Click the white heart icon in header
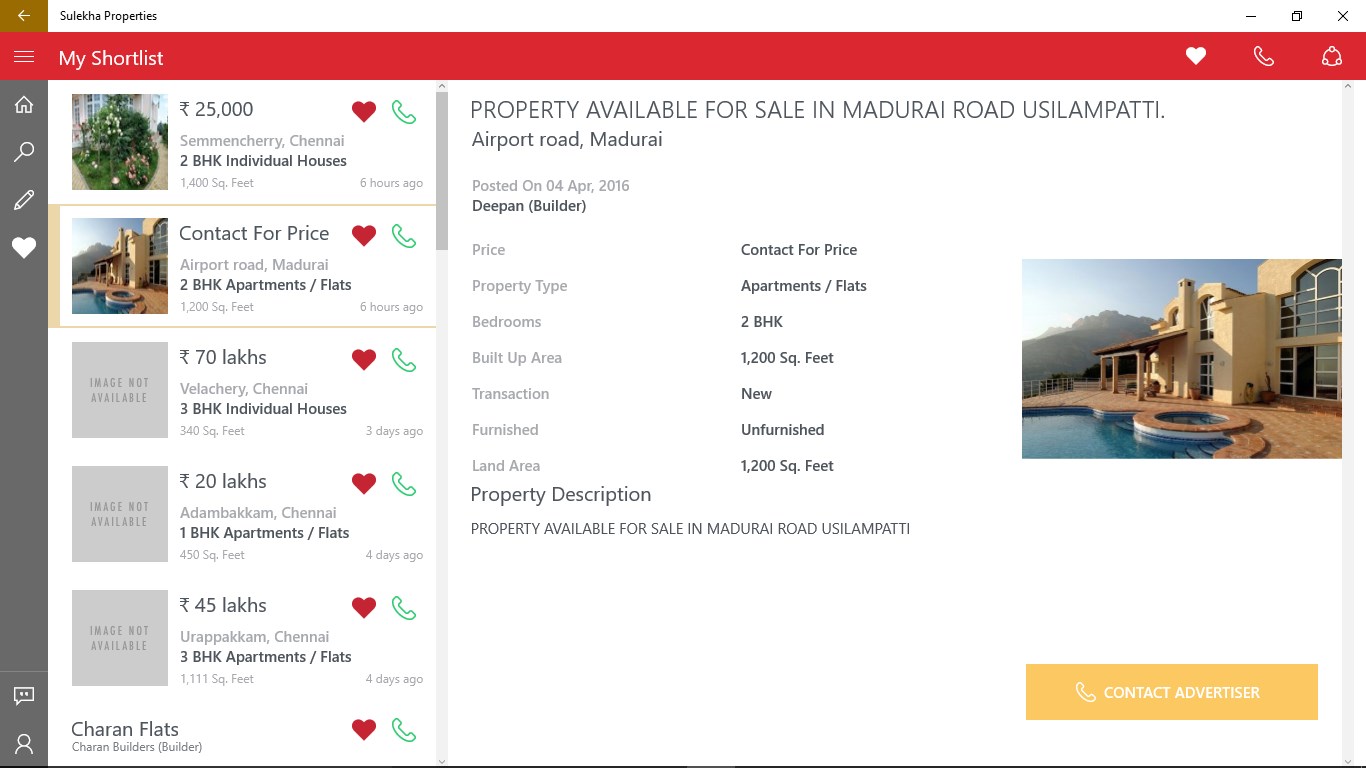Screen dimensions: 1366x768 coord(1196,57)
